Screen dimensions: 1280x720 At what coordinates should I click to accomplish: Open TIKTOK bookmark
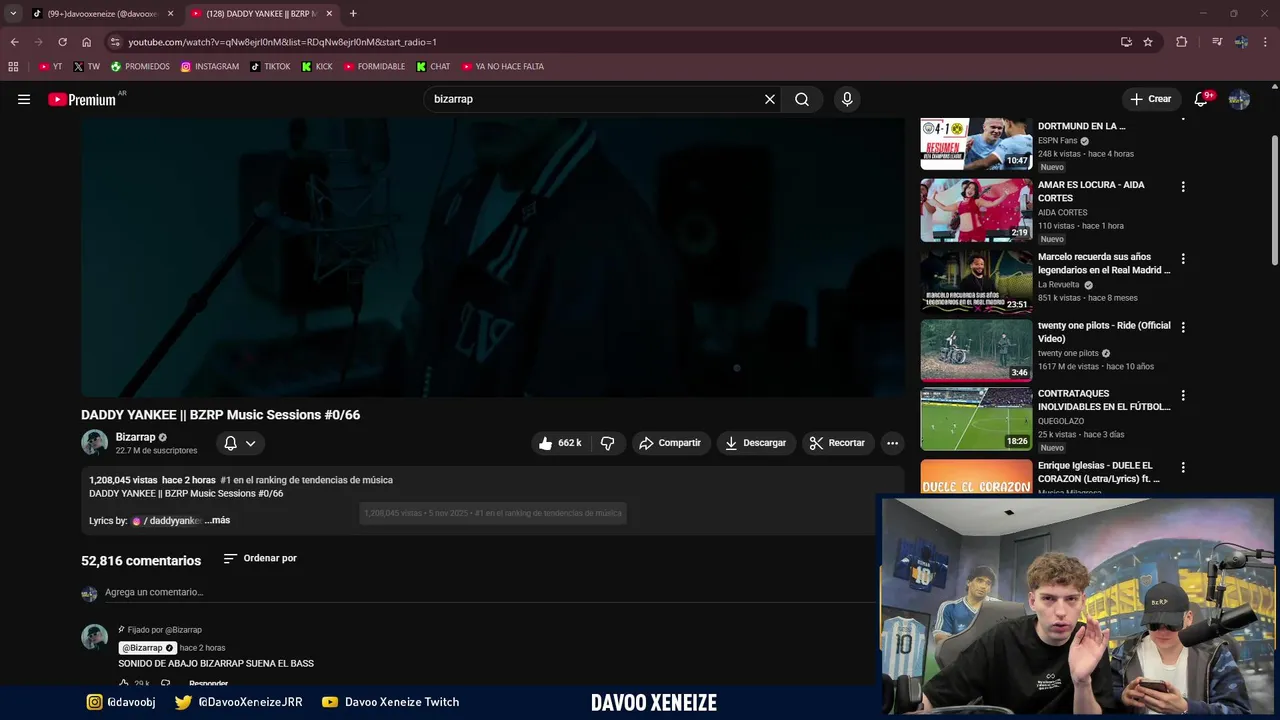(x=270, y=67)
